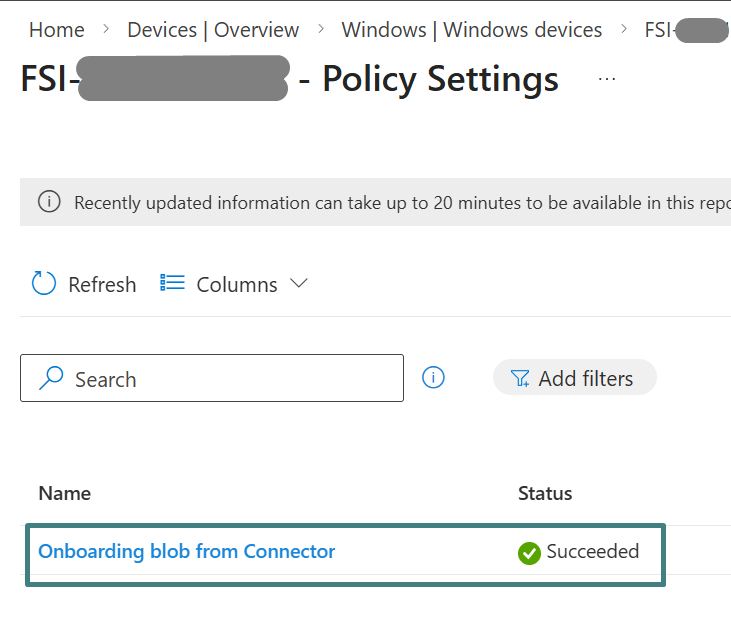Click the magnifier icon in the search box

pyautogui.click(x=50, y=378)
